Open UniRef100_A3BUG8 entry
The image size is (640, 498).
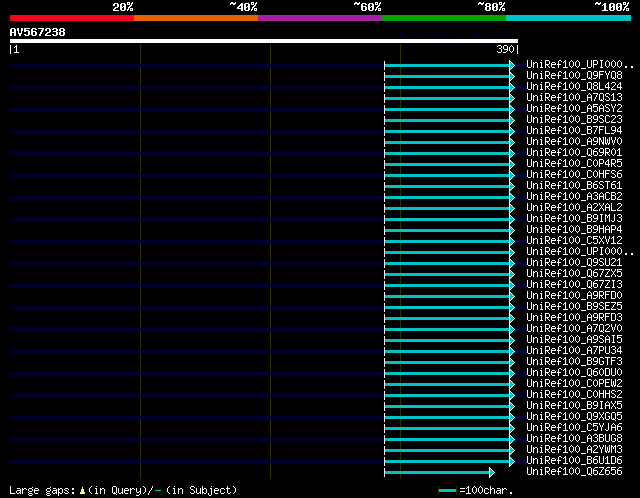574,439
